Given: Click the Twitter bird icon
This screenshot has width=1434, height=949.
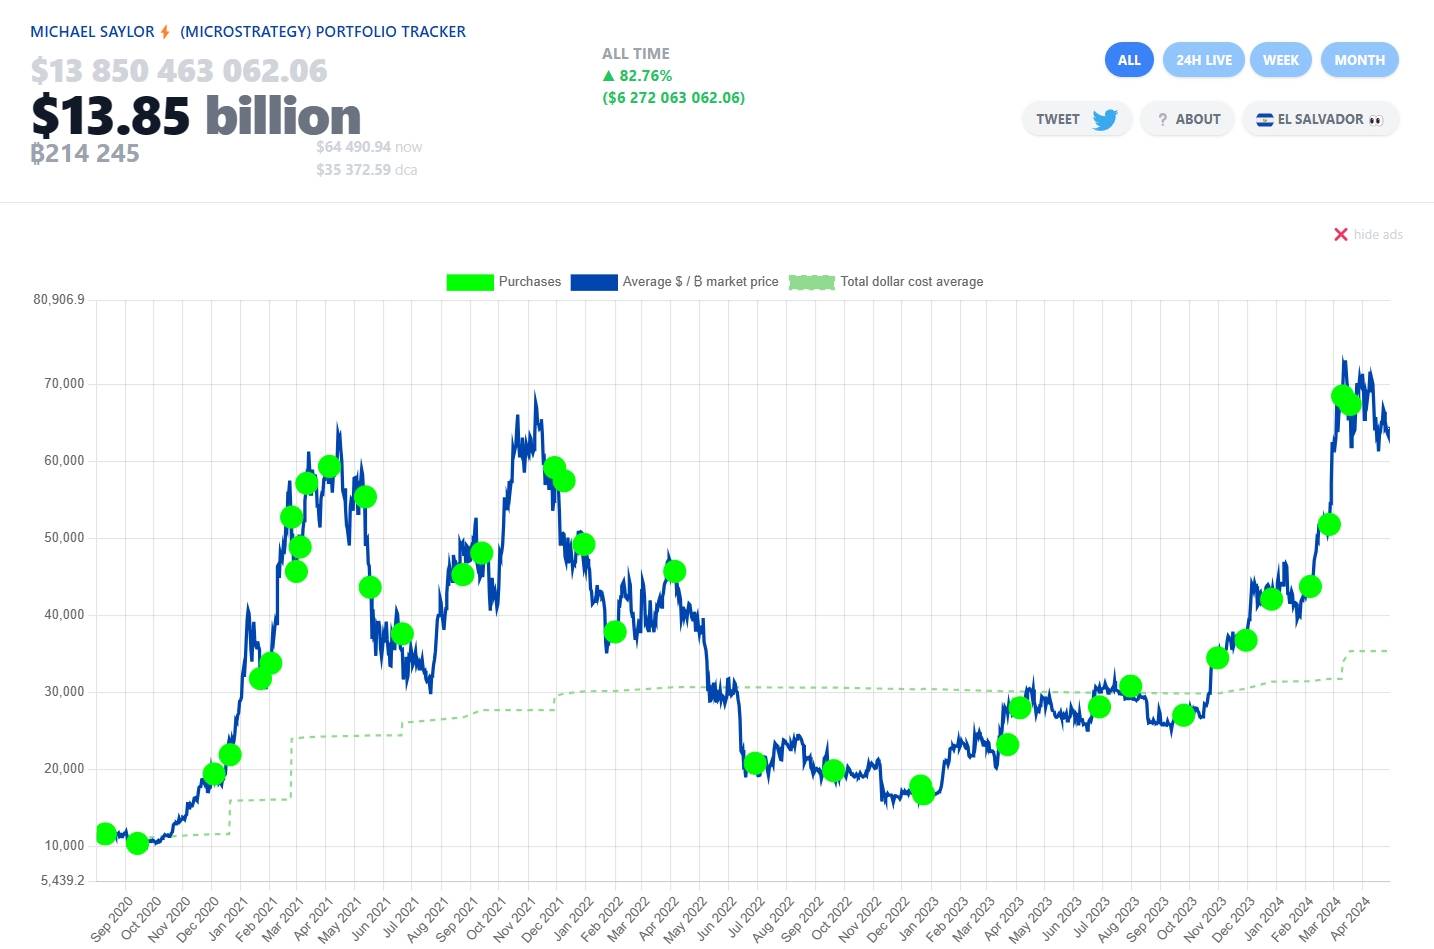Looking at the screenshot, I should pos(1105,120).
